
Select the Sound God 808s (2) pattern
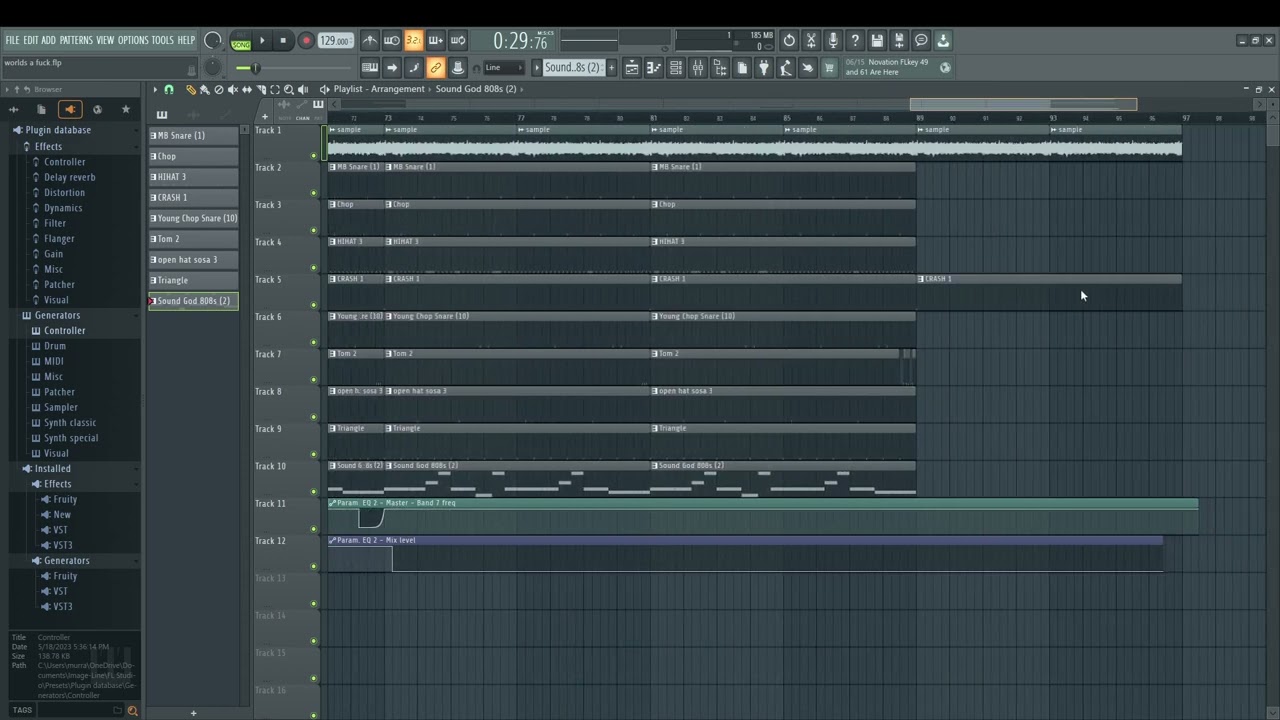193,301
